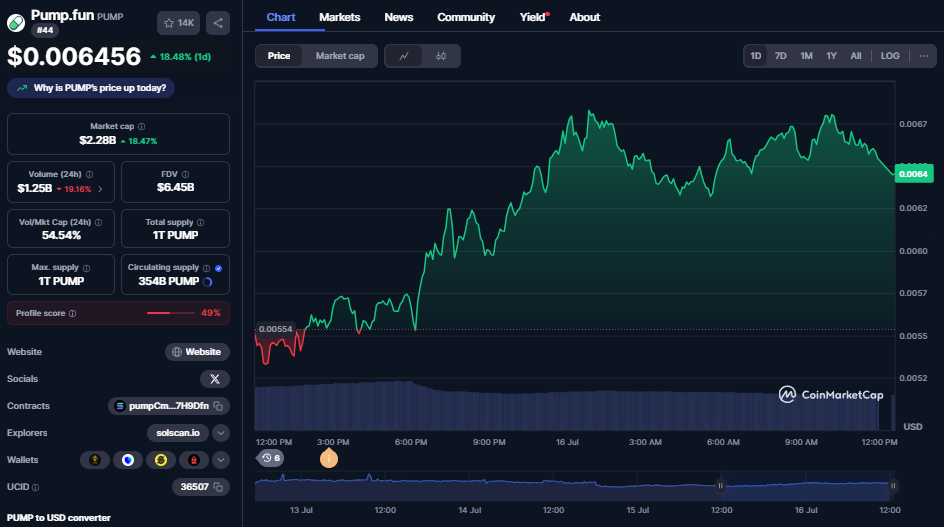Click the info icon beside UCID

click(x=36, y=487)
